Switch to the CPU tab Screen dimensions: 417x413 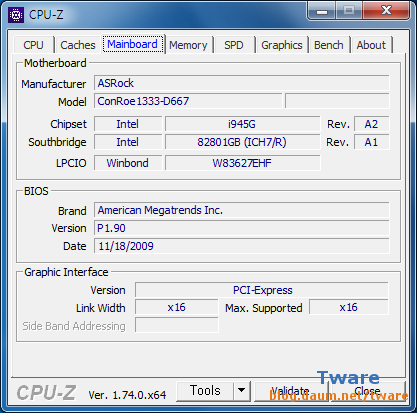pyautogui.click(x=33, y=45)
